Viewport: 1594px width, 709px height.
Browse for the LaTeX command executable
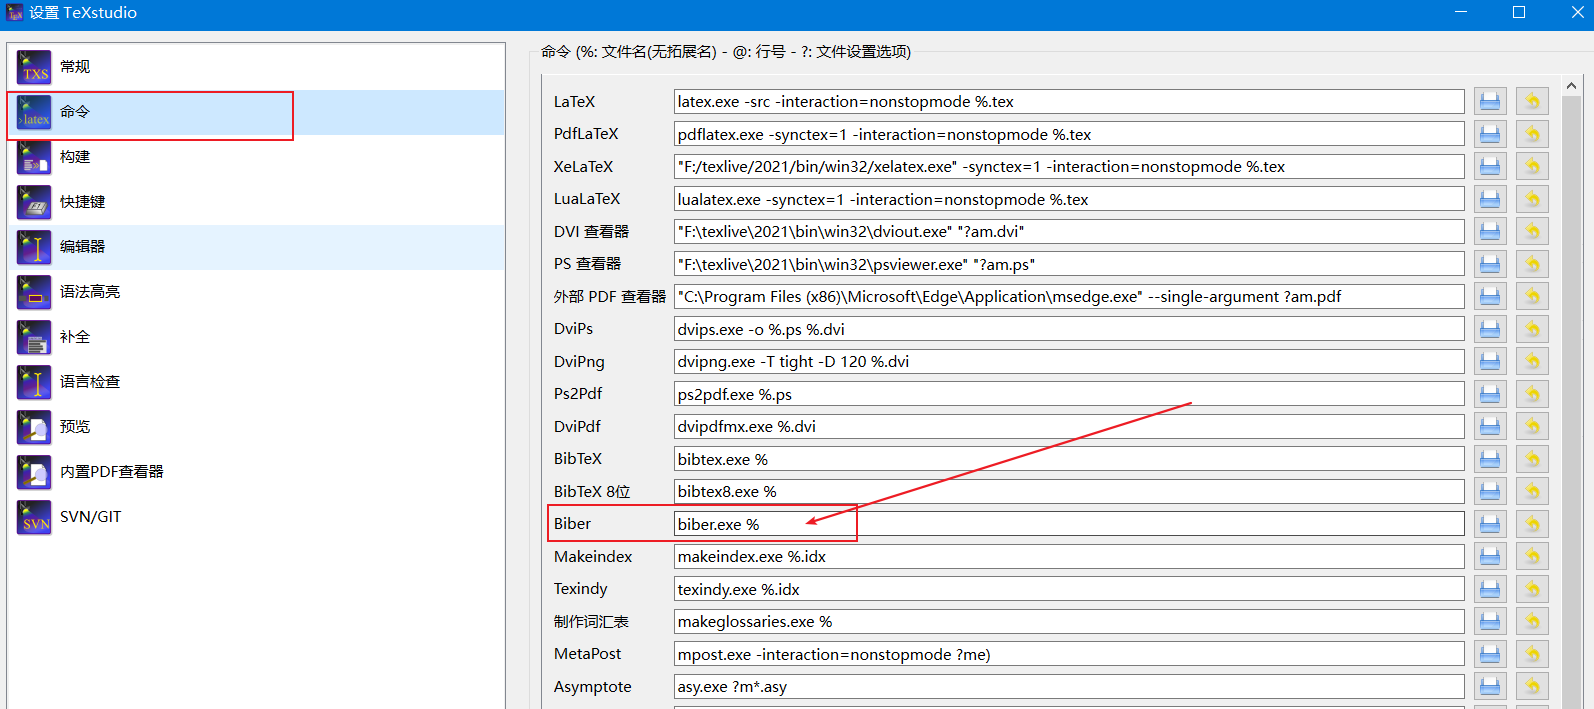tap(1490, 101)
